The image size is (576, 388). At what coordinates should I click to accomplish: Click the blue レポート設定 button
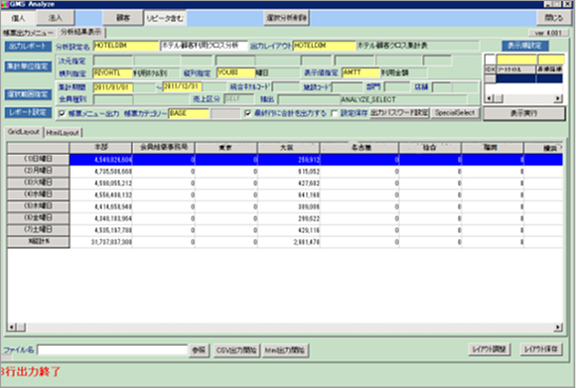point(28,112)
